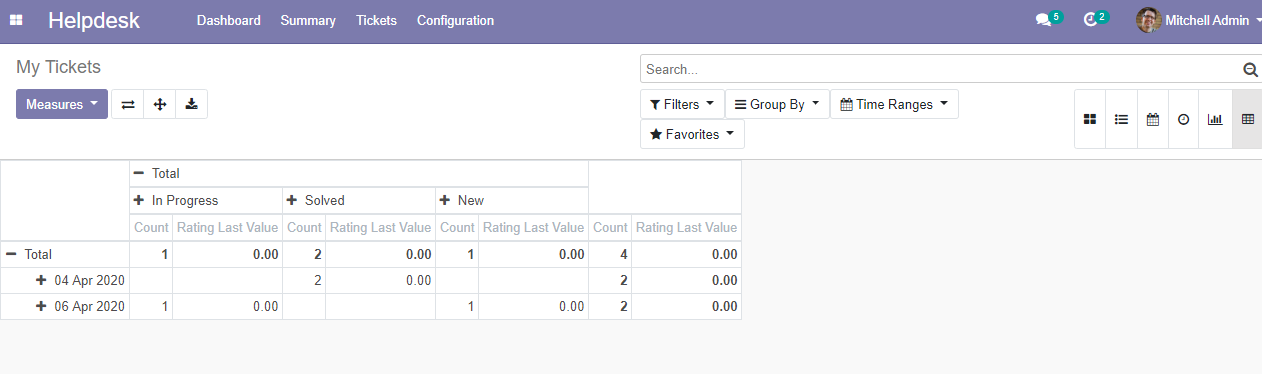
Task: Click in the Search field
Action: 940,69
